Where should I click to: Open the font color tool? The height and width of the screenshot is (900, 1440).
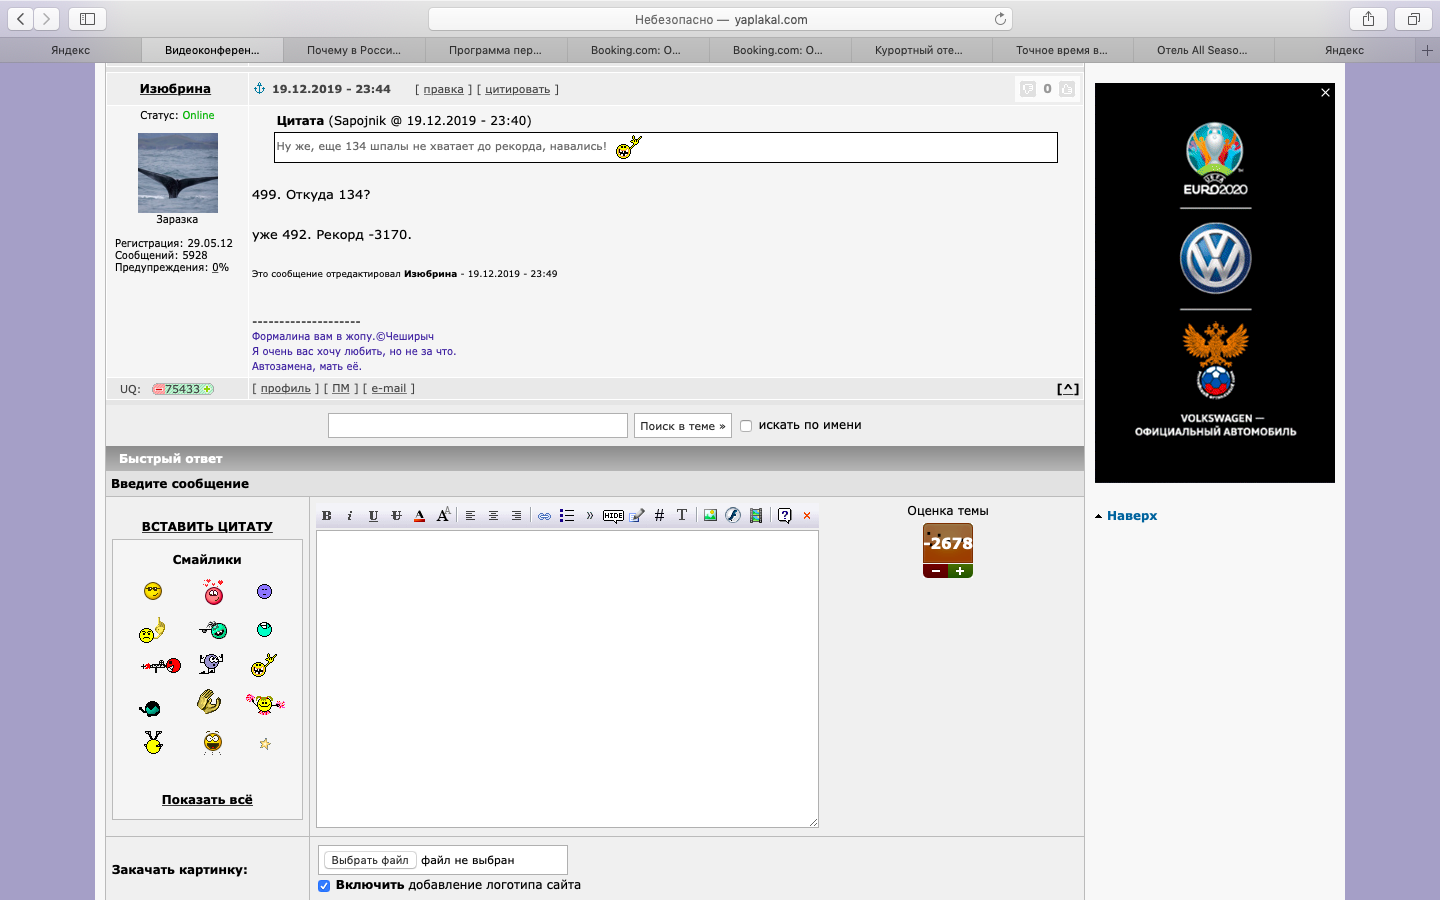tap(419, 516)
